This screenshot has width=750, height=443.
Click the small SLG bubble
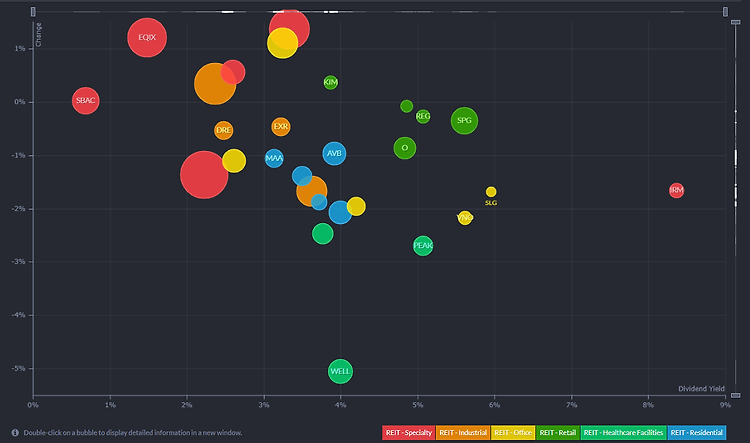[x=491, y=192]
